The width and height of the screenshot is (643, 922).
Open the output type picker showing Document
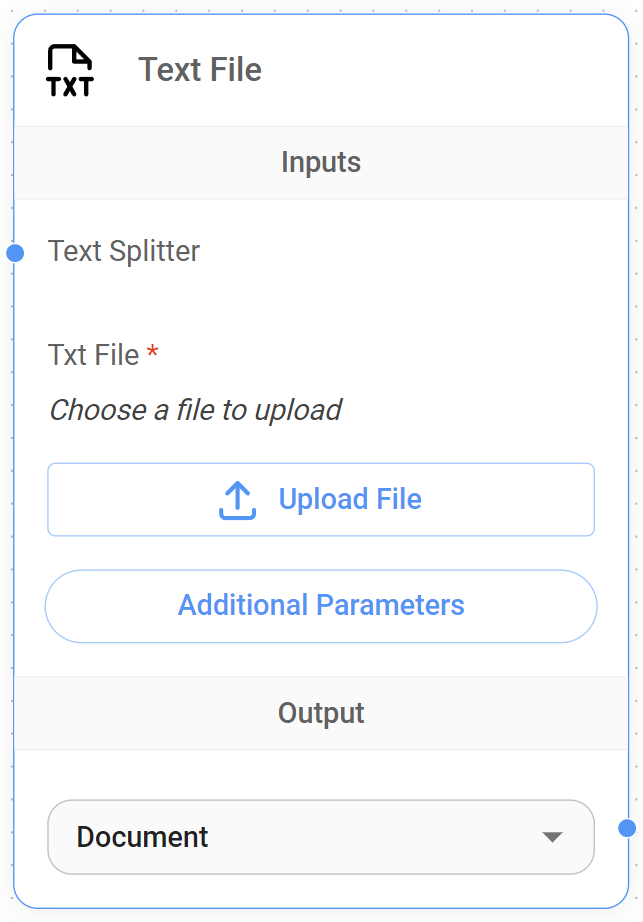(320, 838)
